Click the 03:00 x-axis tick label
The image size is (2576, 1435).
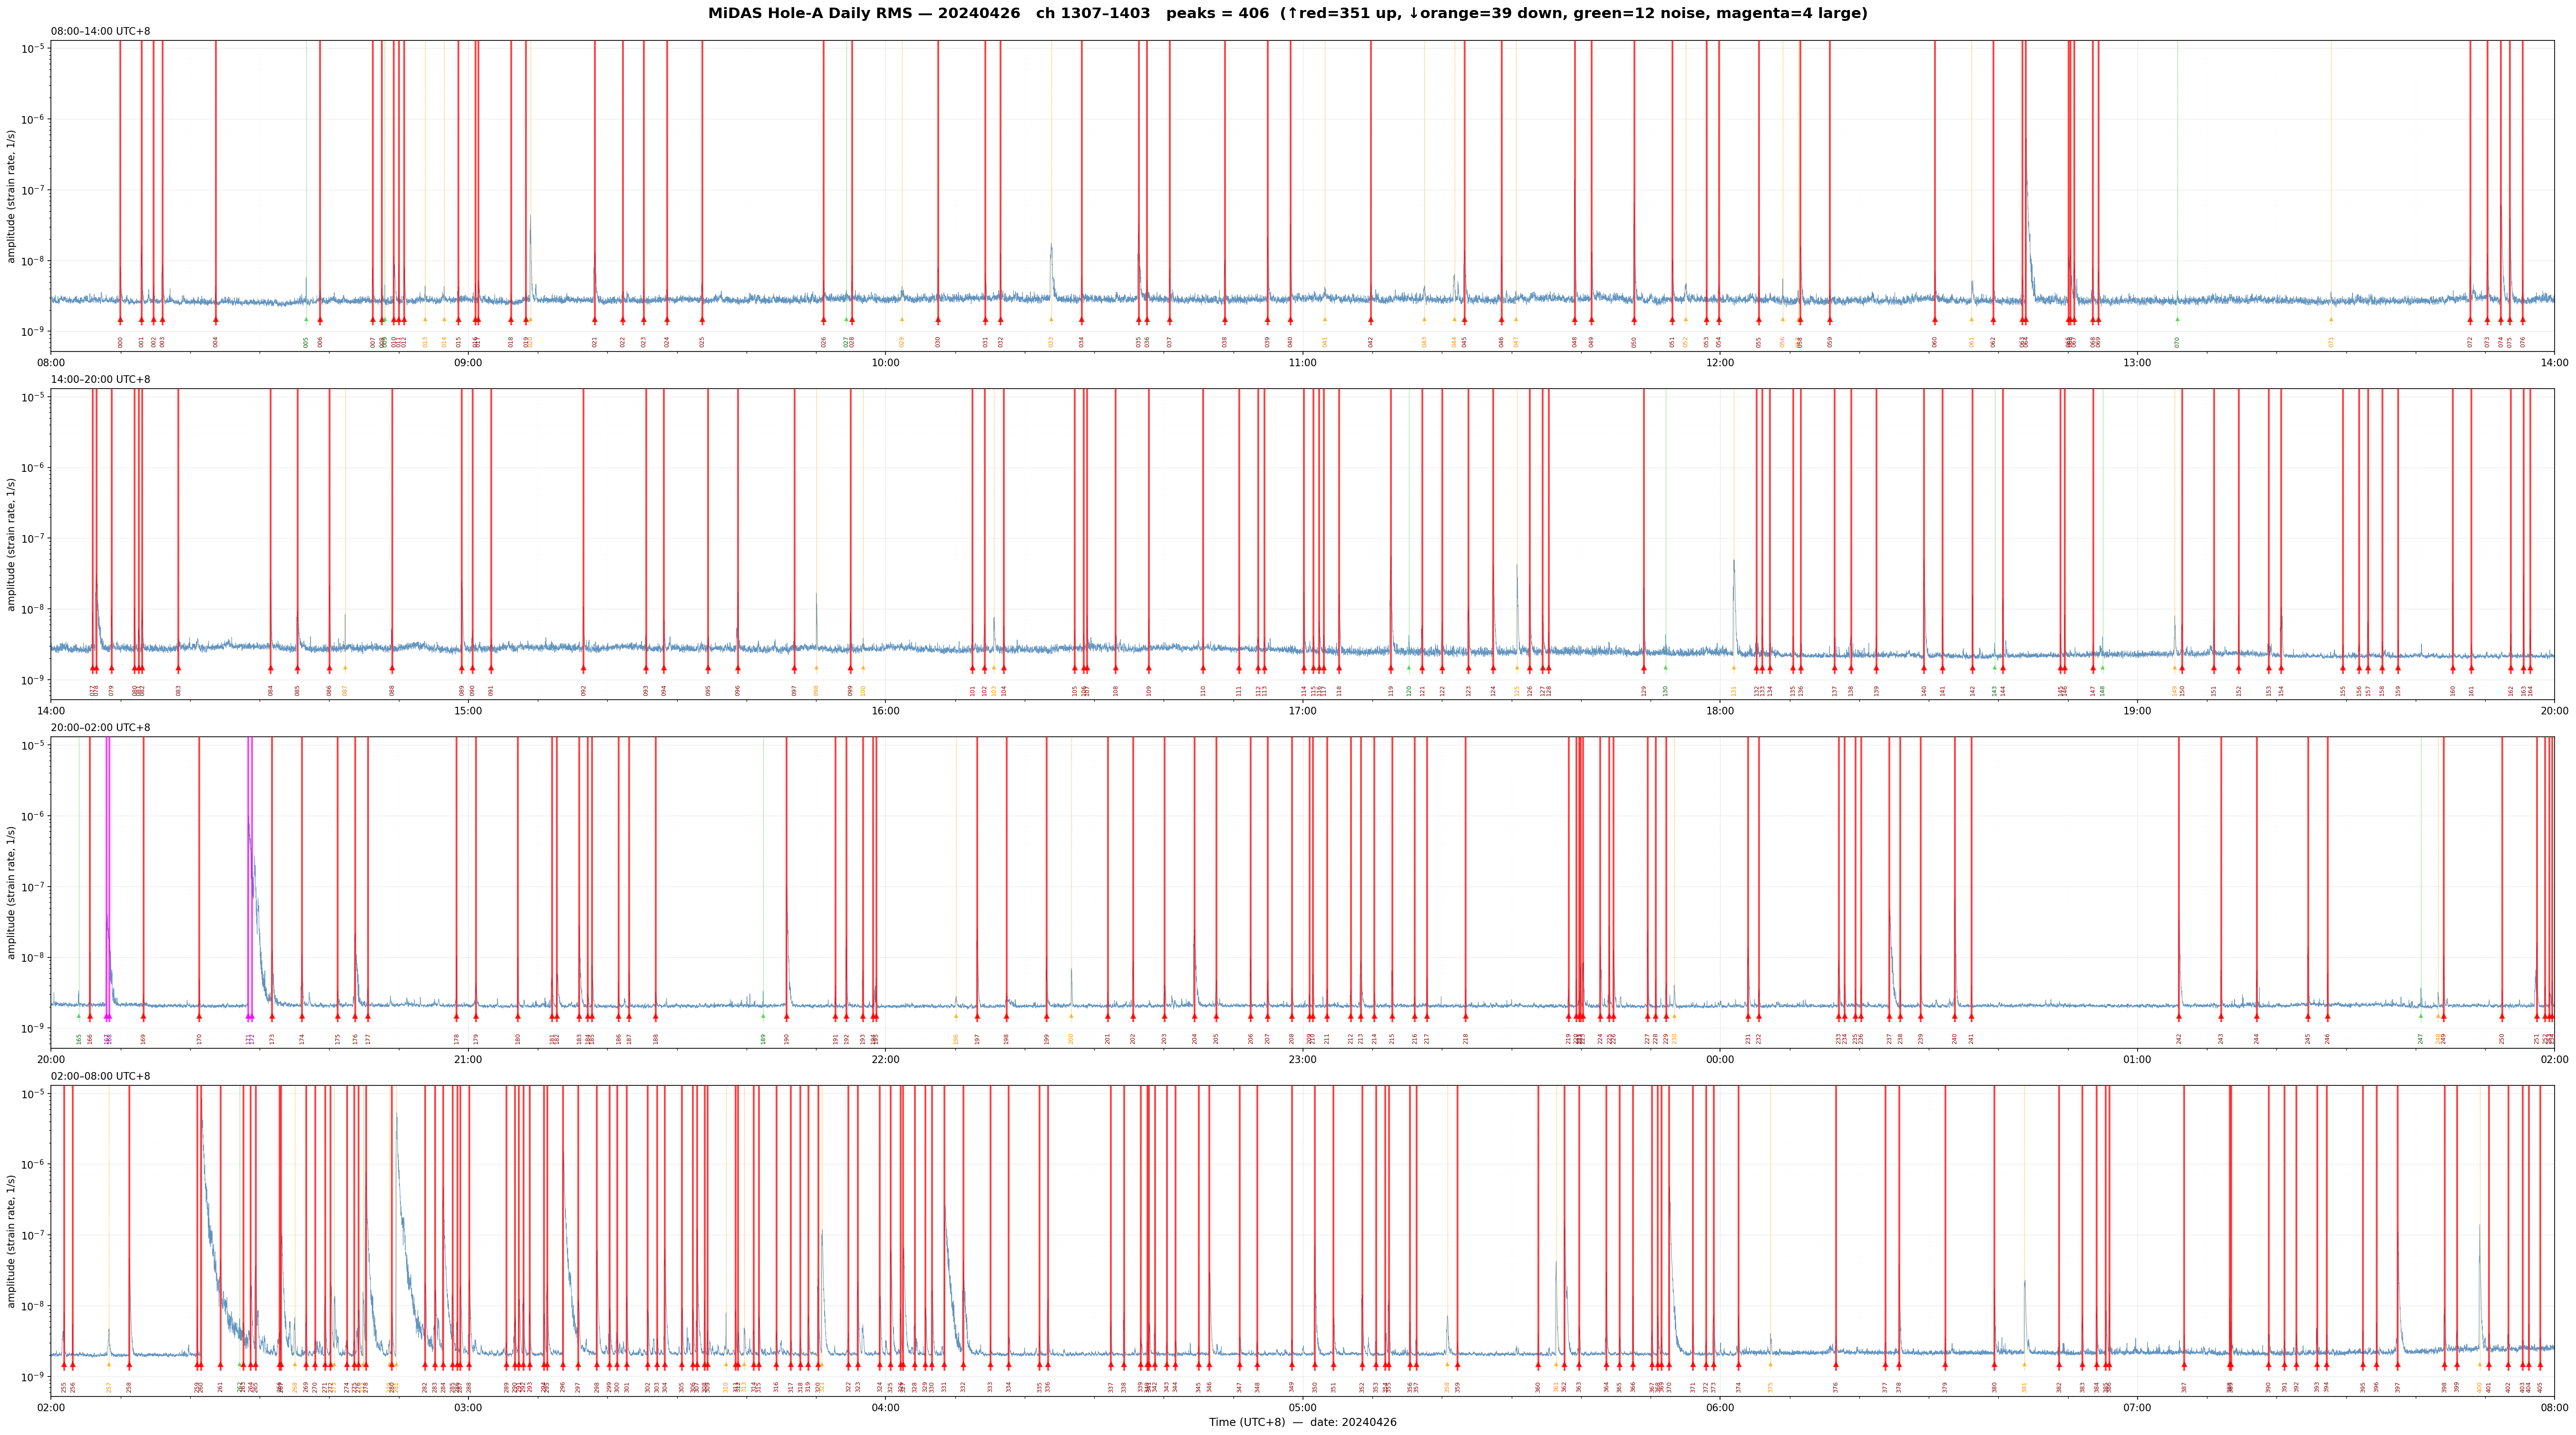pos(468,1408)
